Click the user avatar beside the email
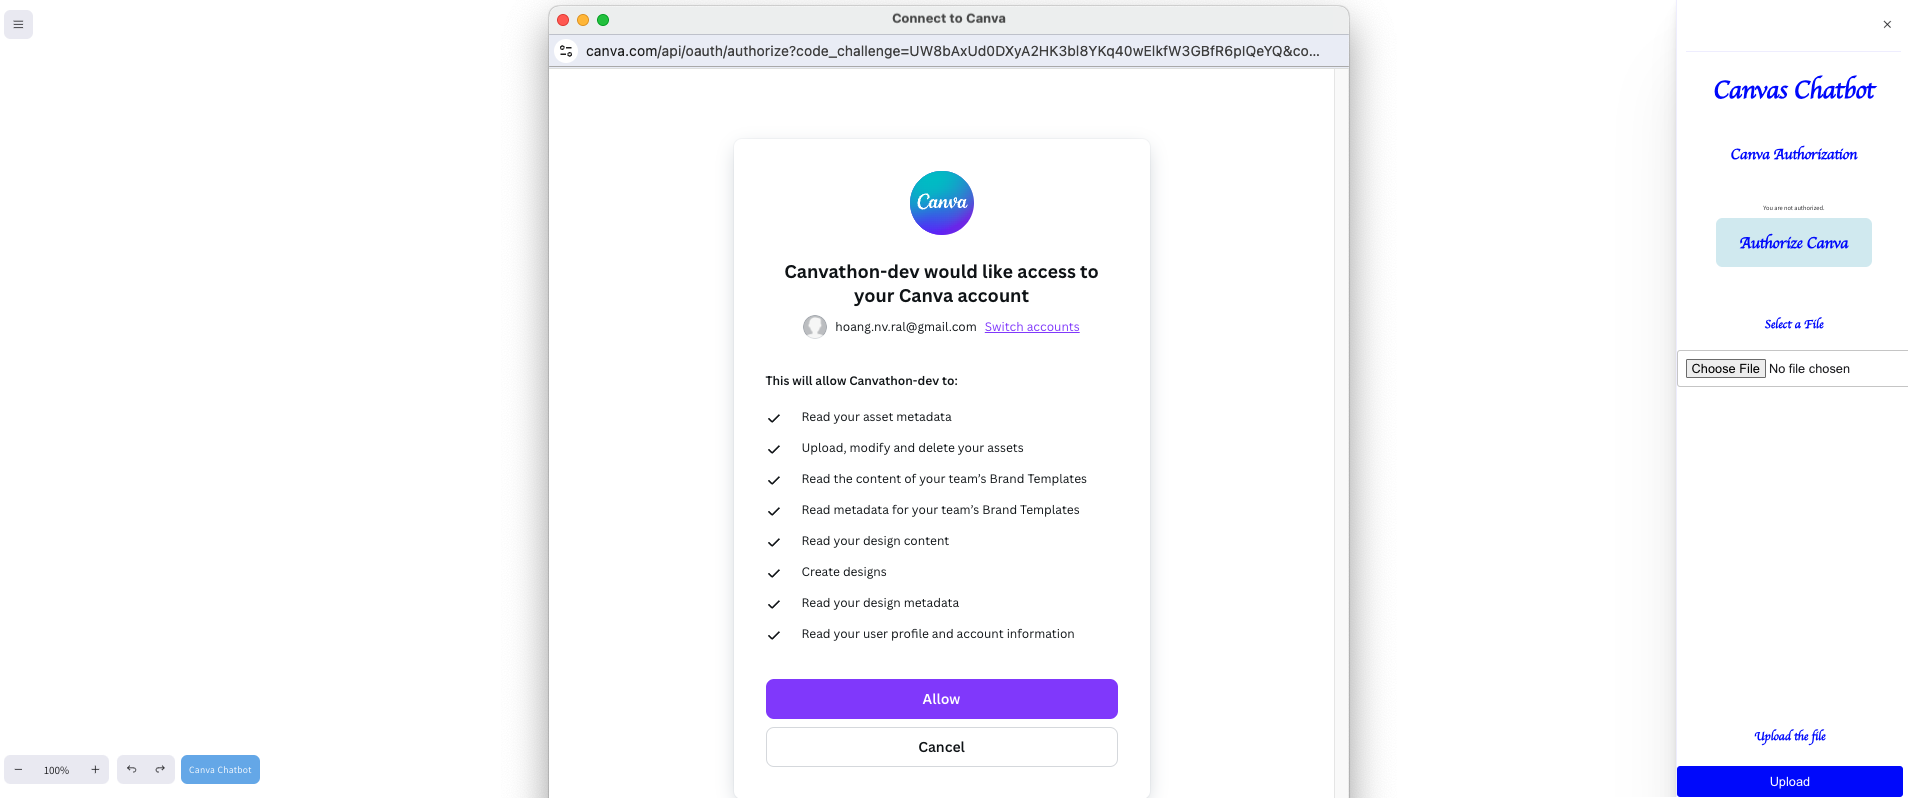 pyautogui.click(x=815, y=327)
